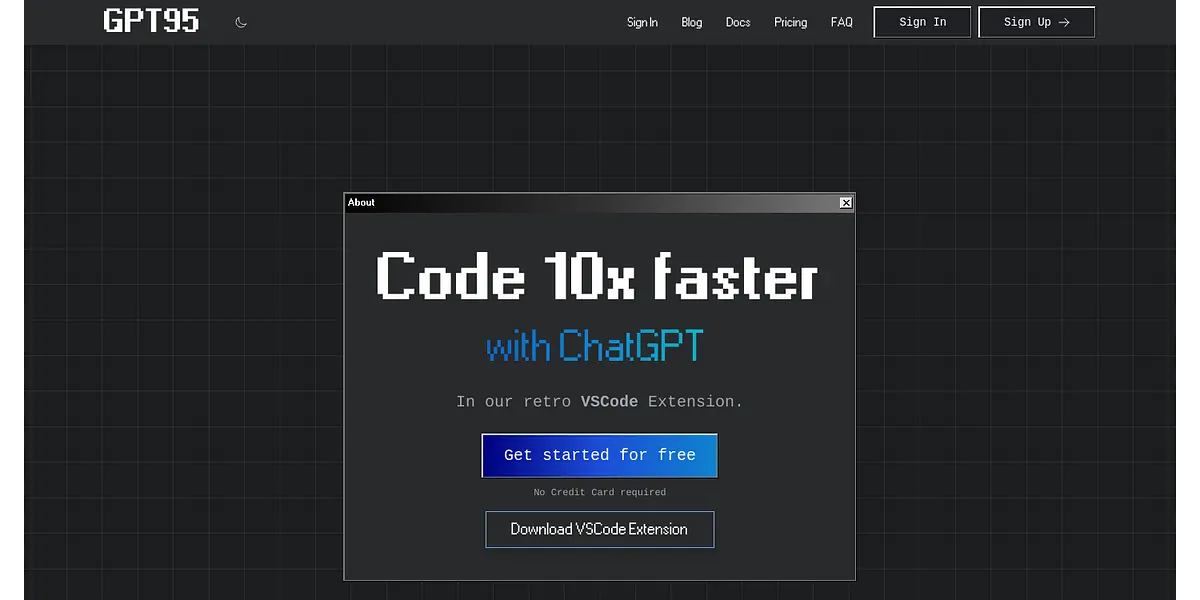Click the blue 'Get started for free' button

tap(599, 455)
